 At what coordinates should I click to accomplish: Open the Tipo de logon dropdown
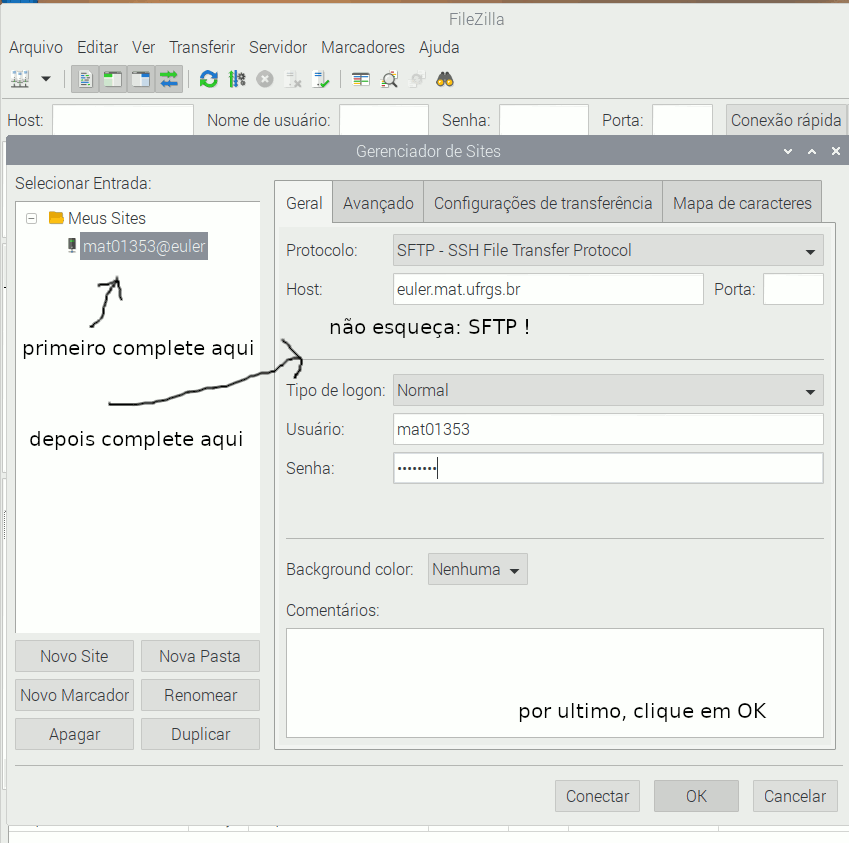tap(608, 390)
